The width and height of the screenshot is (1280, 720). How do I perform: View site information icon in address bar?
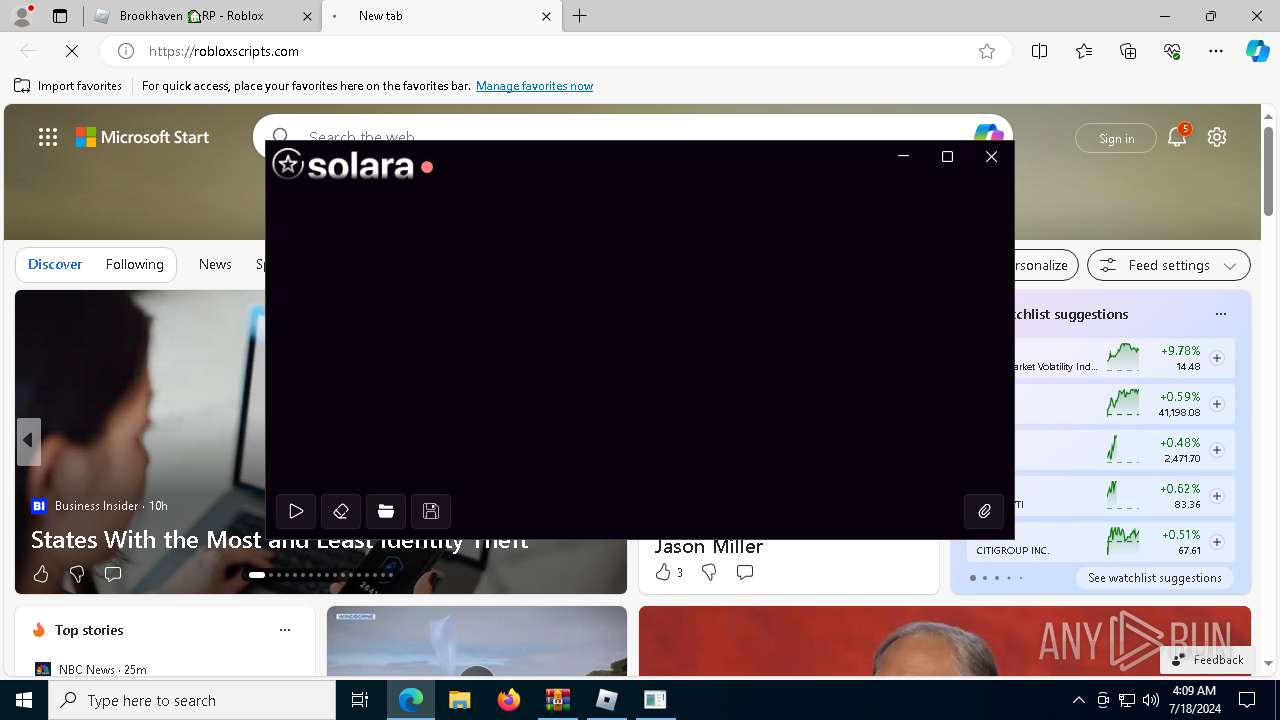[x=126, y=51]
